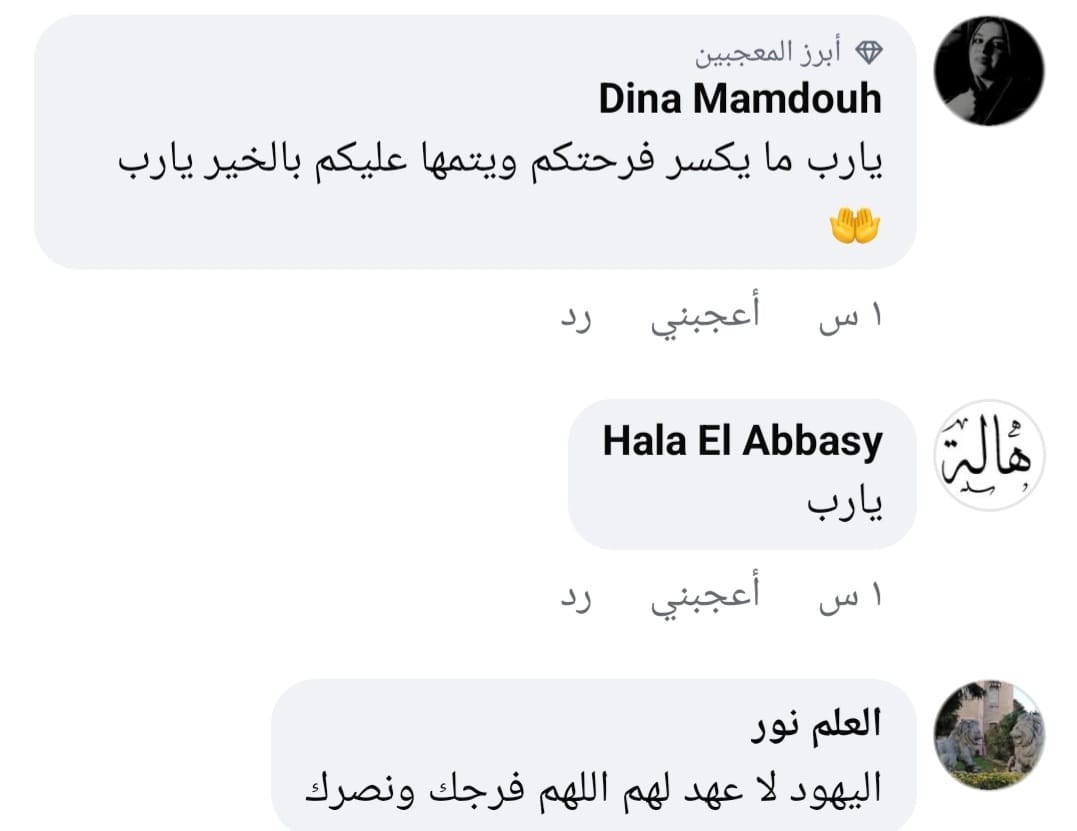The image size is (1077, 831).
Task: Reply to Hala El Abbasy's comment using رد
Action: click(x=575, y=599)
